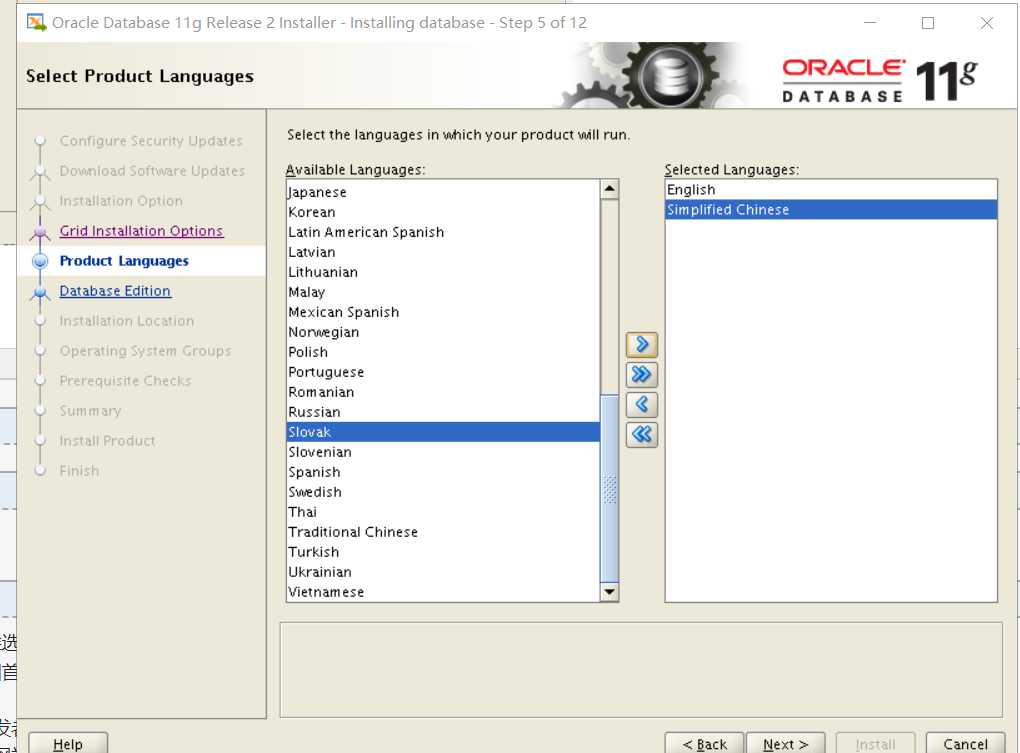Proceed with the Next button
The image size is (1020, 753).
click(x=786, y=744)
